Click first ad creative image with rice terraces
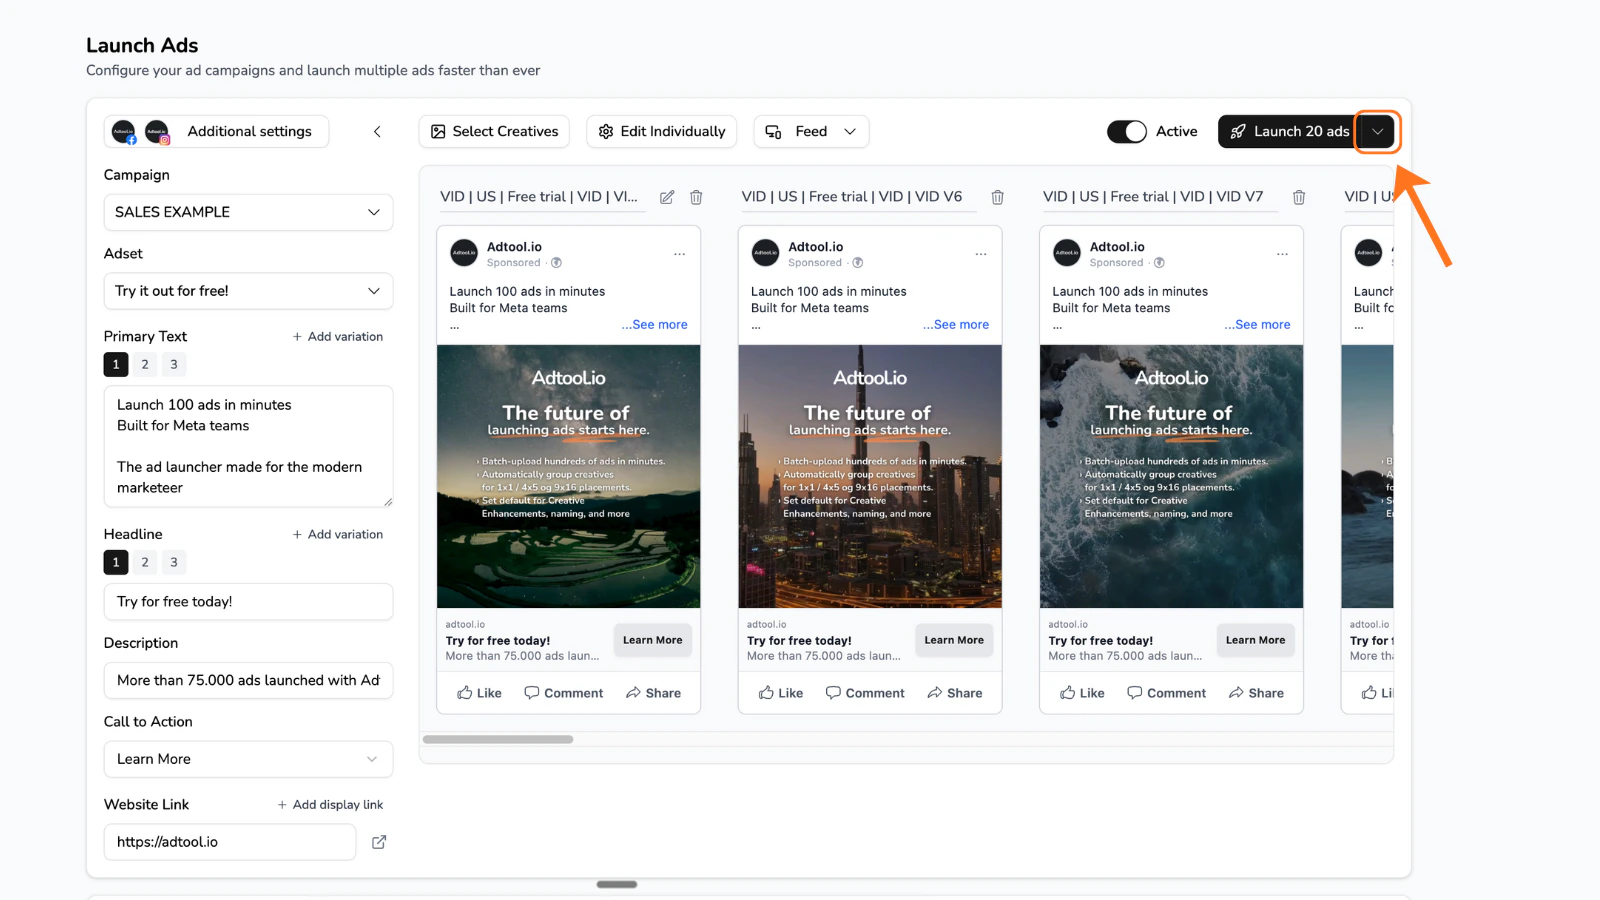 tap(569, 477)
